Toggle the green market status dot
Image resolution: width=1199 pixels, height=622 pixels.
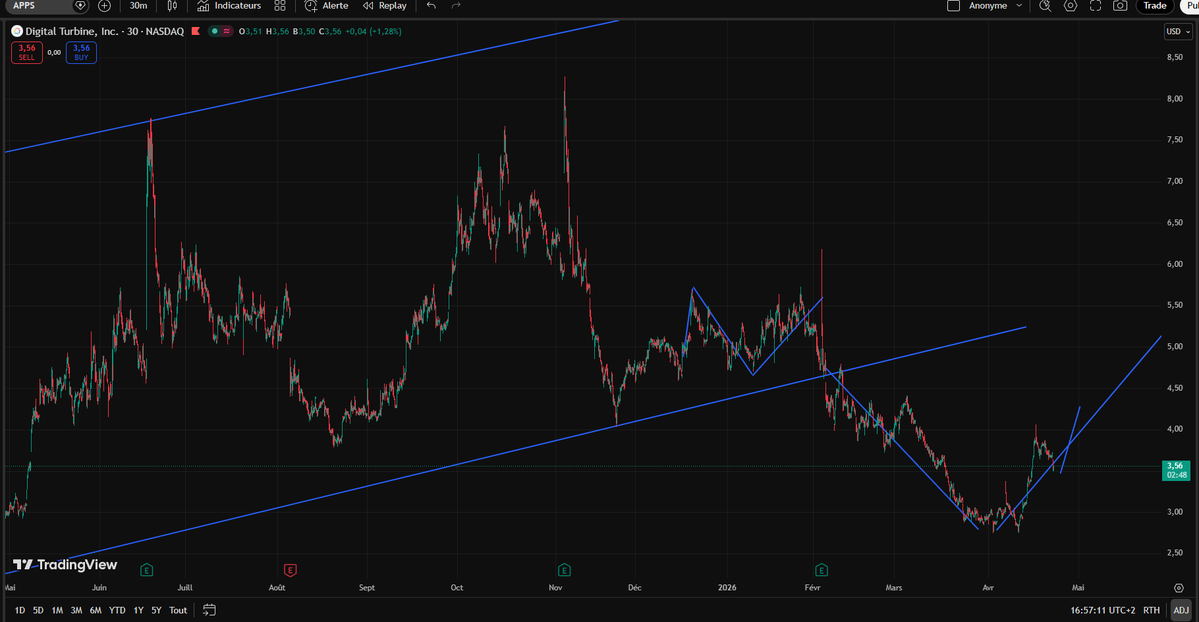tap(215, 31)
